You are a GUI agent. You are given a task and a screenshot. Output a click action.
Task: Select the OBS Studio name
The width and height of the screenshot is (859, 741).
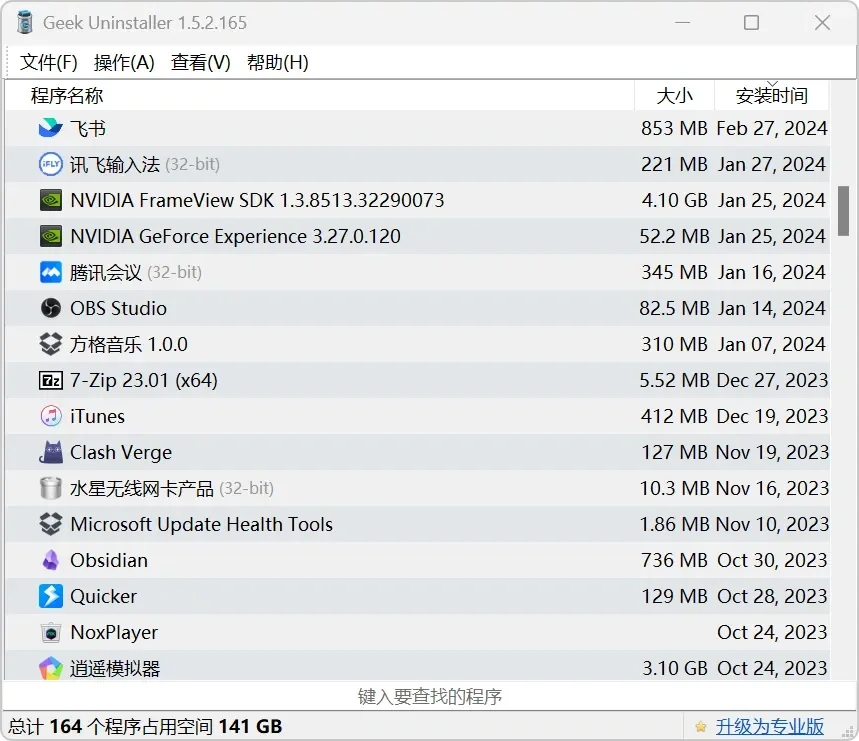point(118,308)
